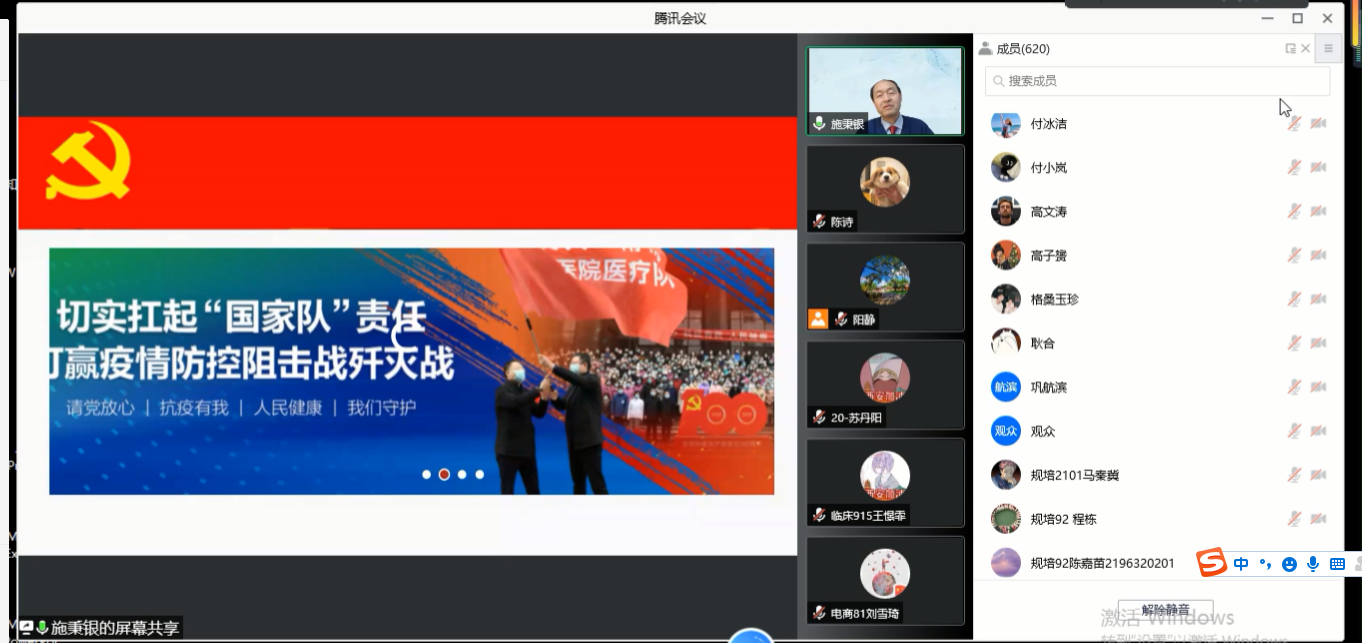Click the camera icon for 耿合

pyautogui.click(x=1318, y=343)
